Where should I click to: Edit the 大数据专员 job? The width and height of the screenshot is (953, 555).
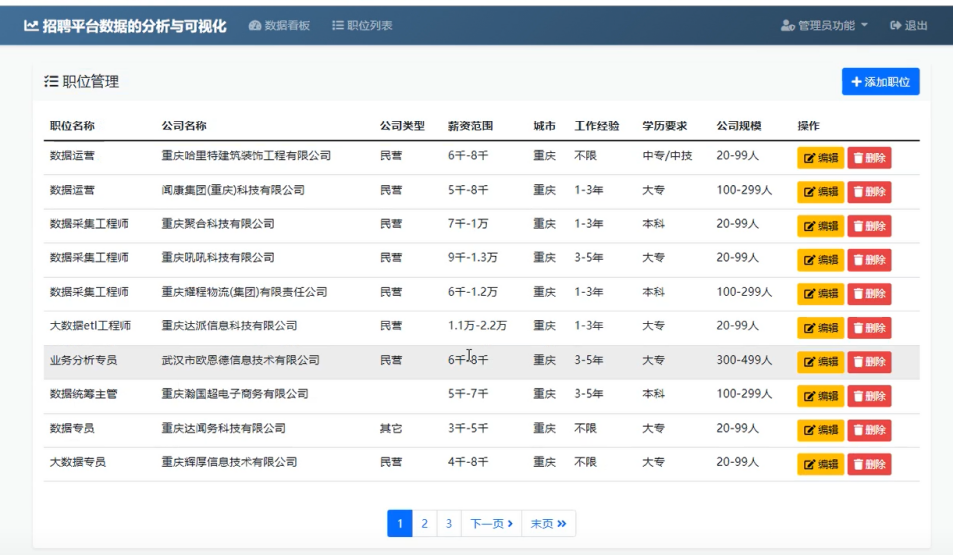821,464
